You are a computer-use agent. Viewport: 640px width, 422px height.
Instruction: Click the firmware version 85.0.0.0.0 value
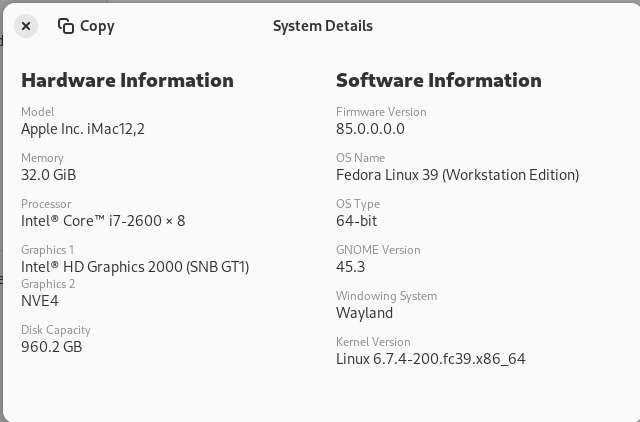point(370,128)
